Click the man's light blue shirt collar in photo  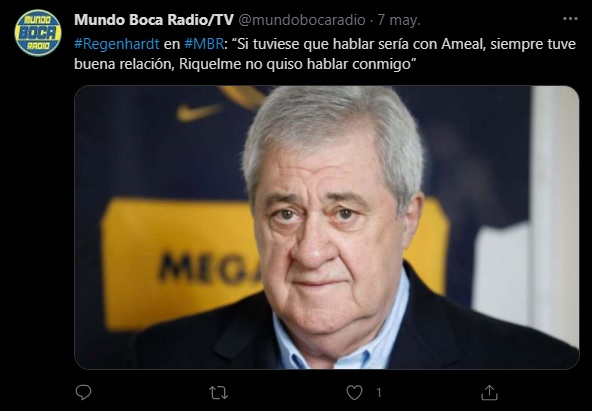pos(342,332)
